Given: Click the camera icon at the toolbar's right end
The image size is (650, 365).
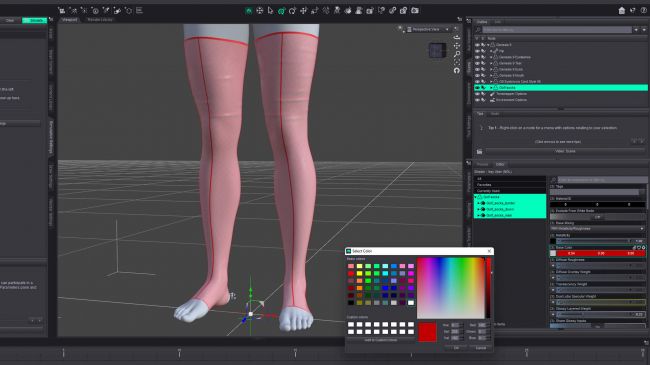Looking at the screenshot, I should [x=415, y=11].
